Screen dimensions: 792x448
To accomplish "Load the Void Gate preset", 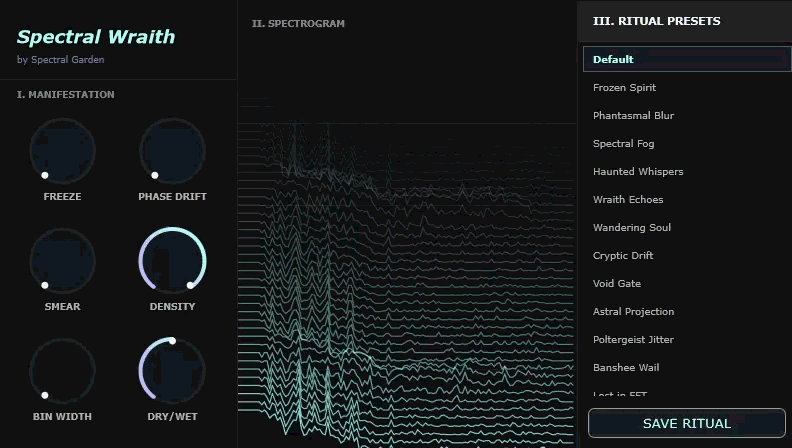I will coord(687,283).
